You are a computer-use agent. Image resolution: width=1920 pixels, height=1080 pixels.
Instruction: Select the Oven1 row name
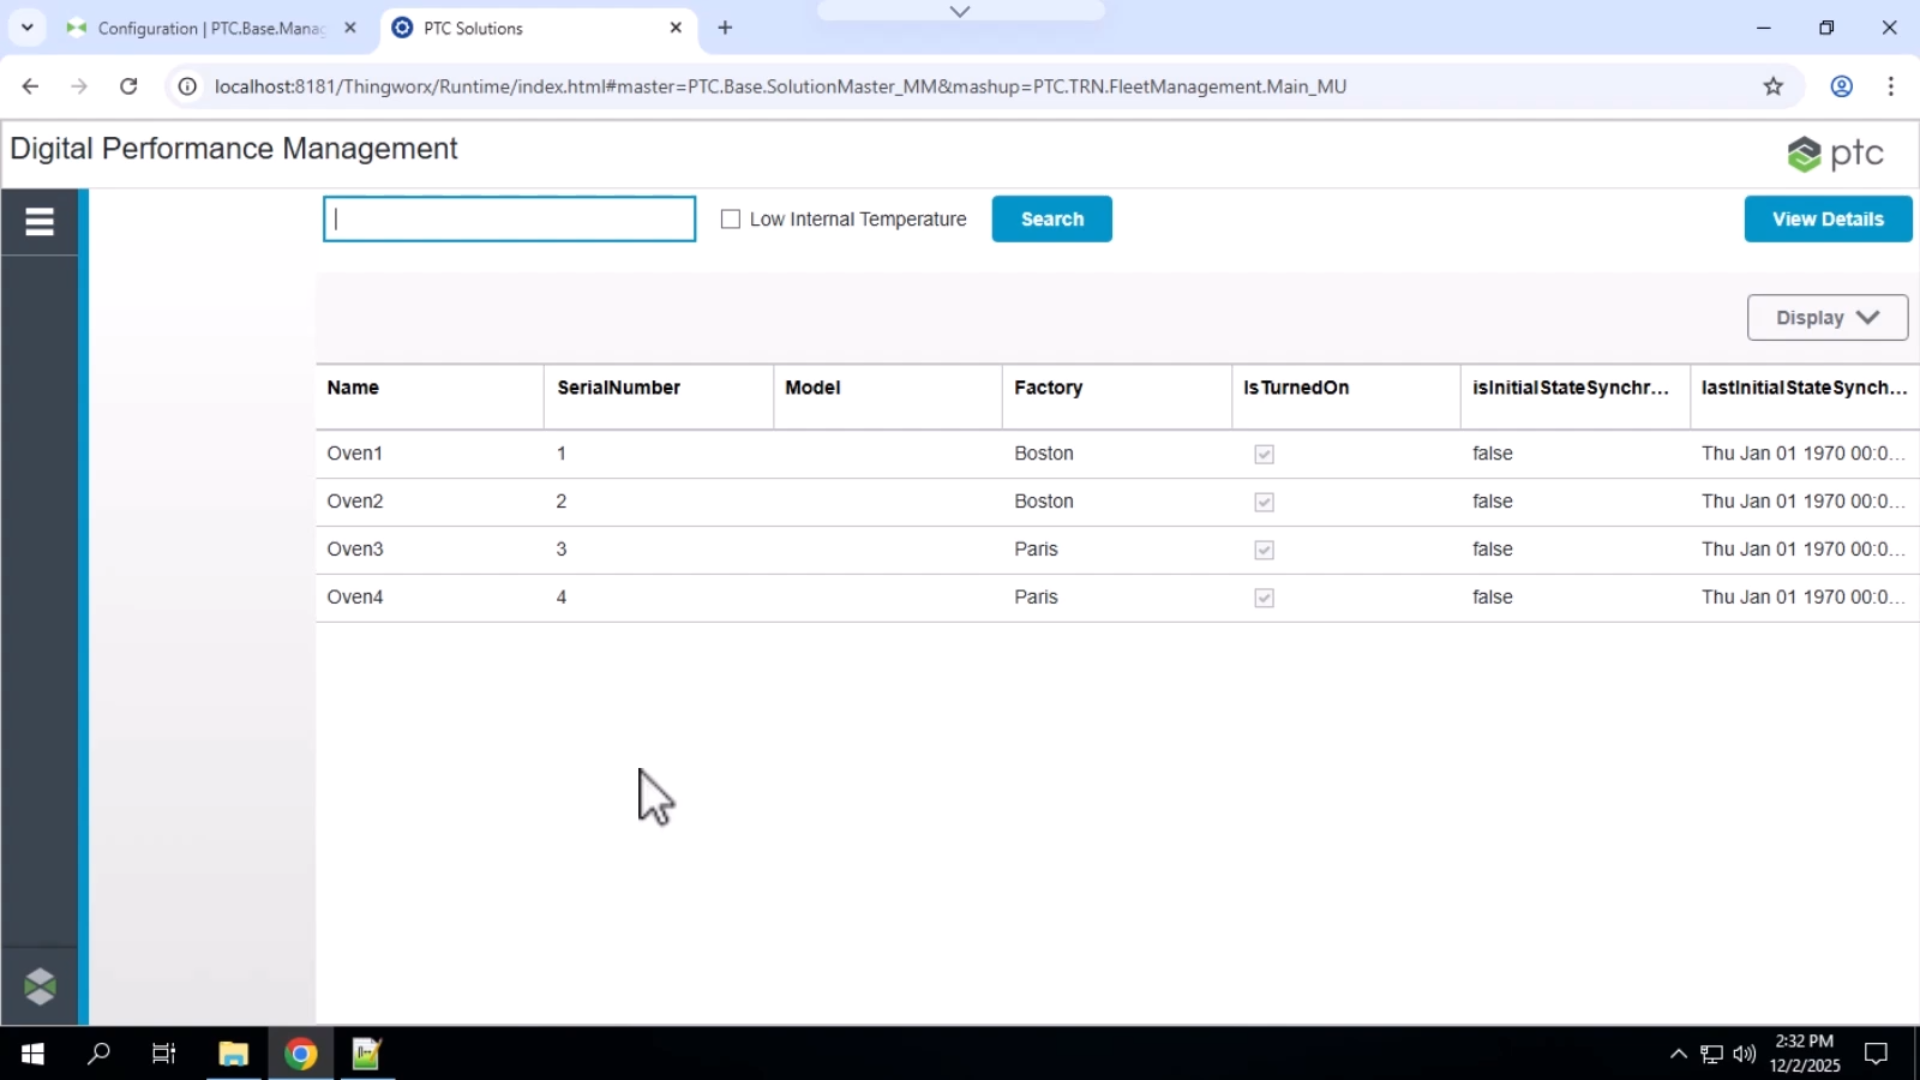[x=354, y=453]
